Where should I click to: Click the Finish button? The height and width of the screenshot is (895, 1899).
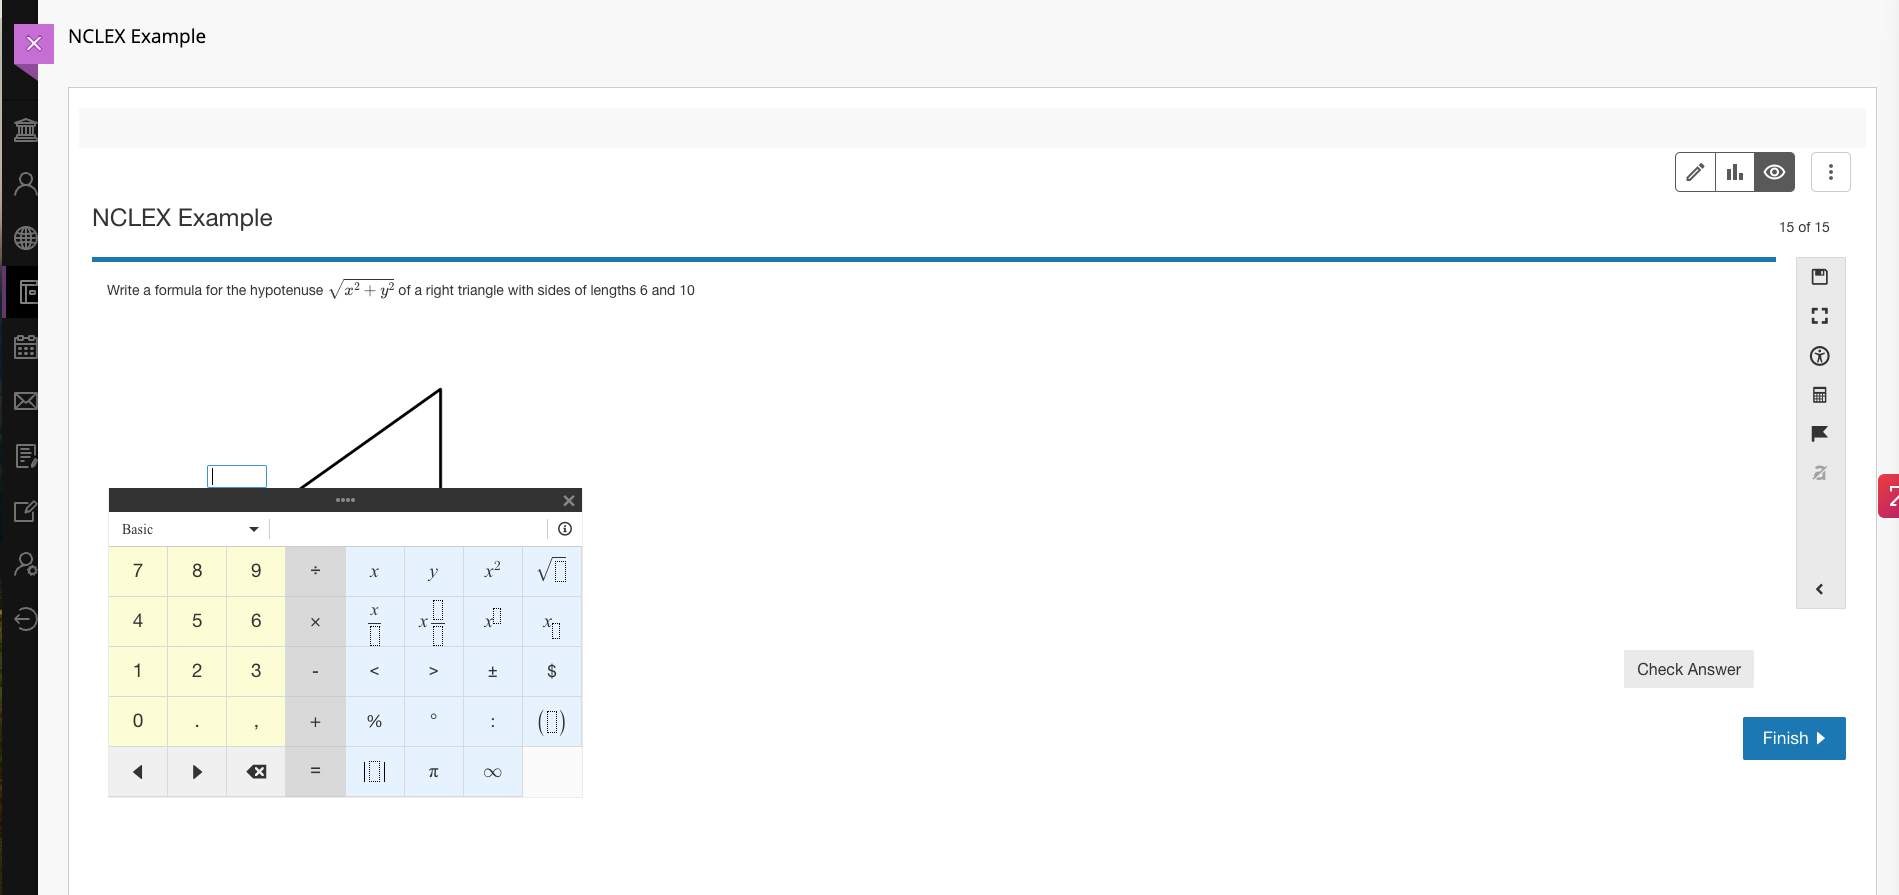1793,738
